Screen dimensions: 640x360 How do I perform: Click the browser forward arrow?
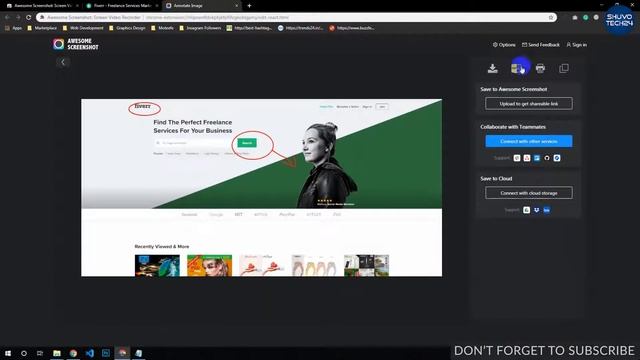[x=18, y=18]
